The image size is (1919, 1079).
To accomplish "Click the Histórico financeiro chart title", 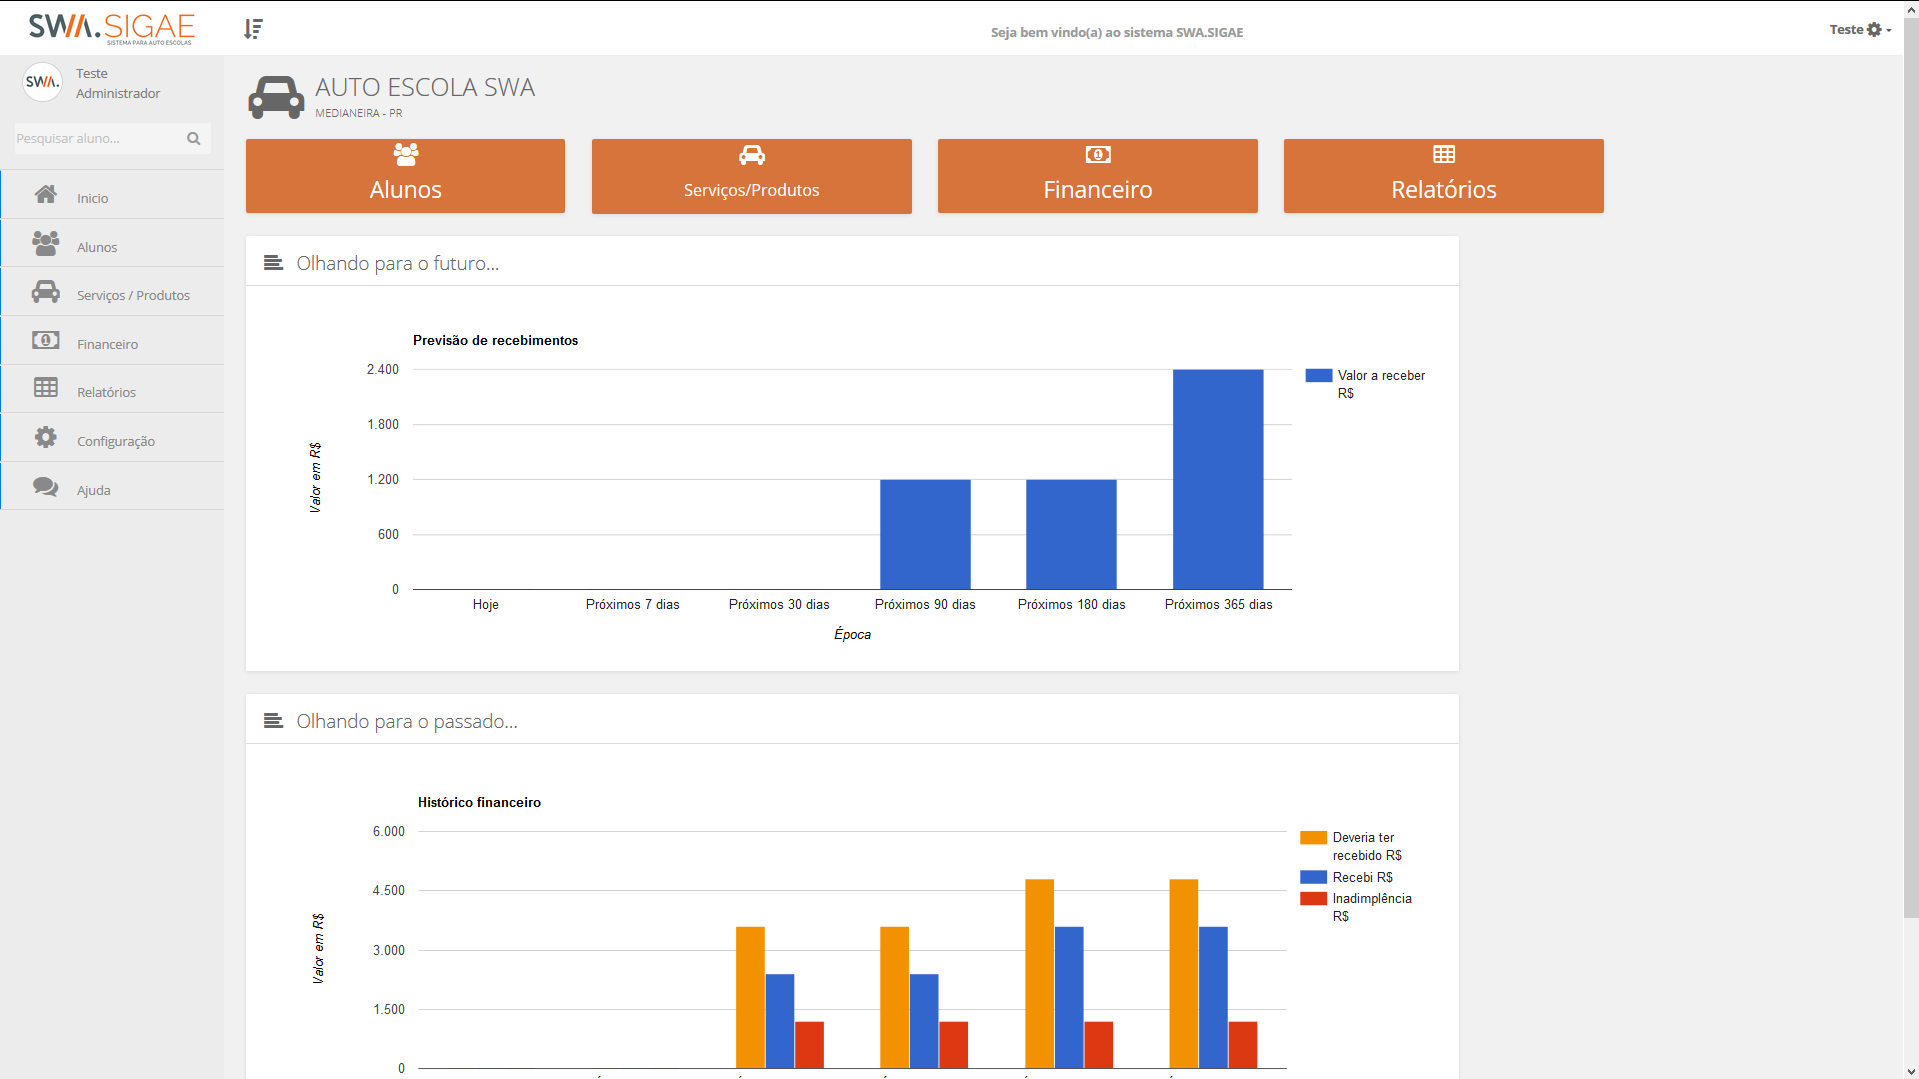I will tap(479, 802).
